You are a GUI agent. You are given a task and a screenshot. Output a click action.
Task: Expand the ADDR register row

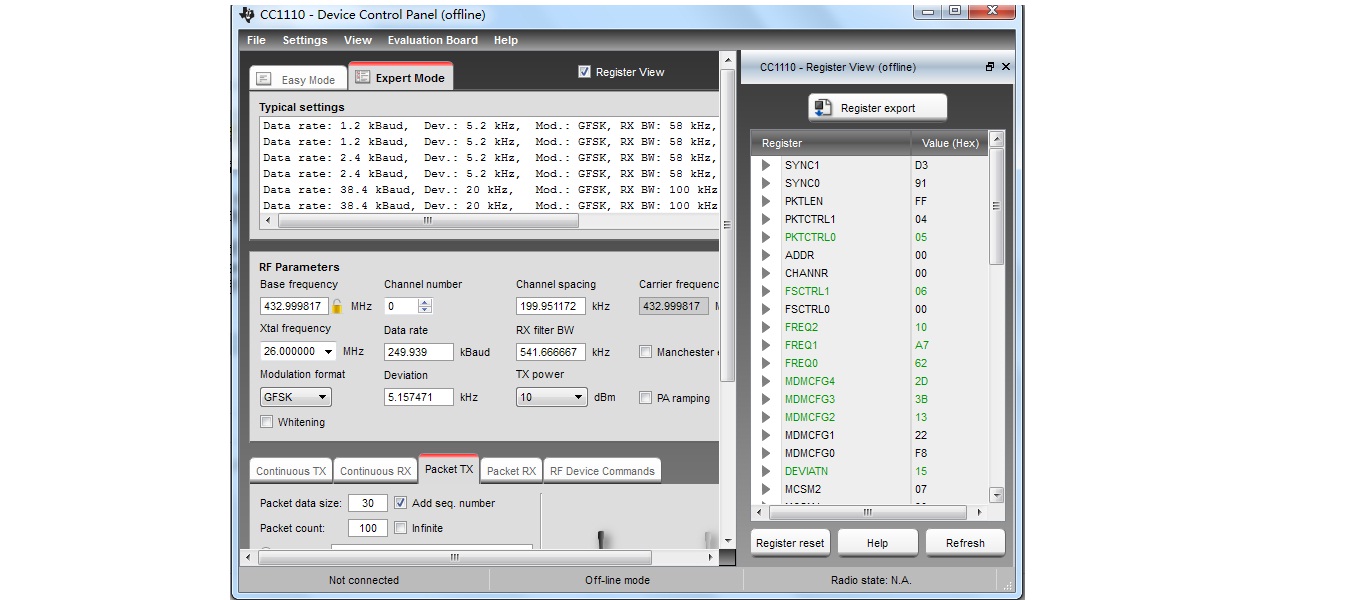pyautogui.click(x=766, y=255)
